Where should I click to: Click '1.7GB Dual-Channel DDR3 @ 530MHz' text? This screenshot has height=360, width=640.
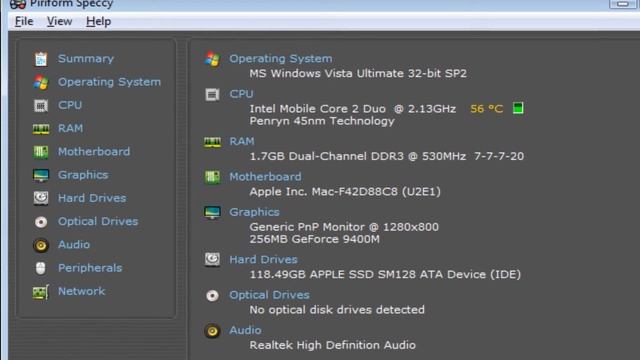(x=358, y=156)
